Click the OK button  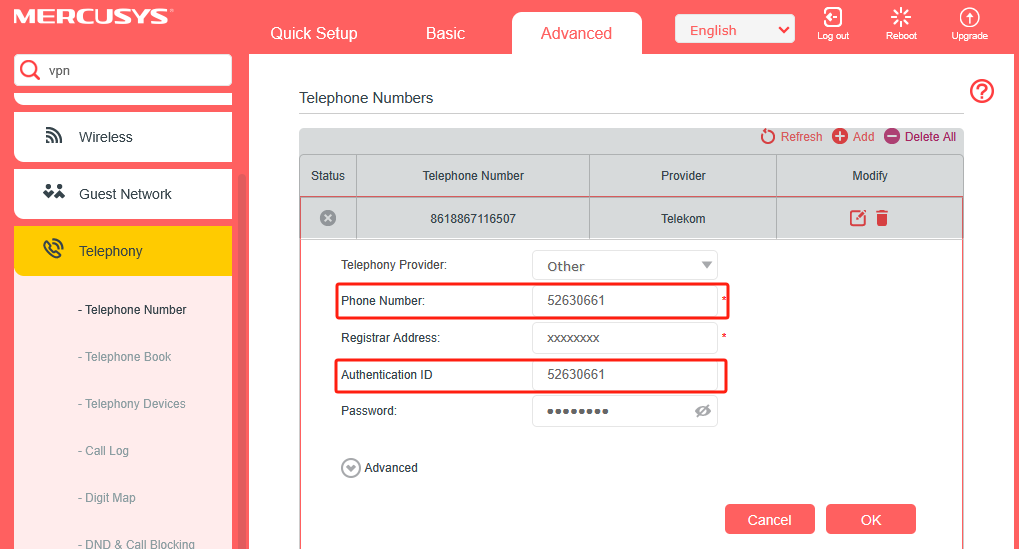tap(871, 519)
